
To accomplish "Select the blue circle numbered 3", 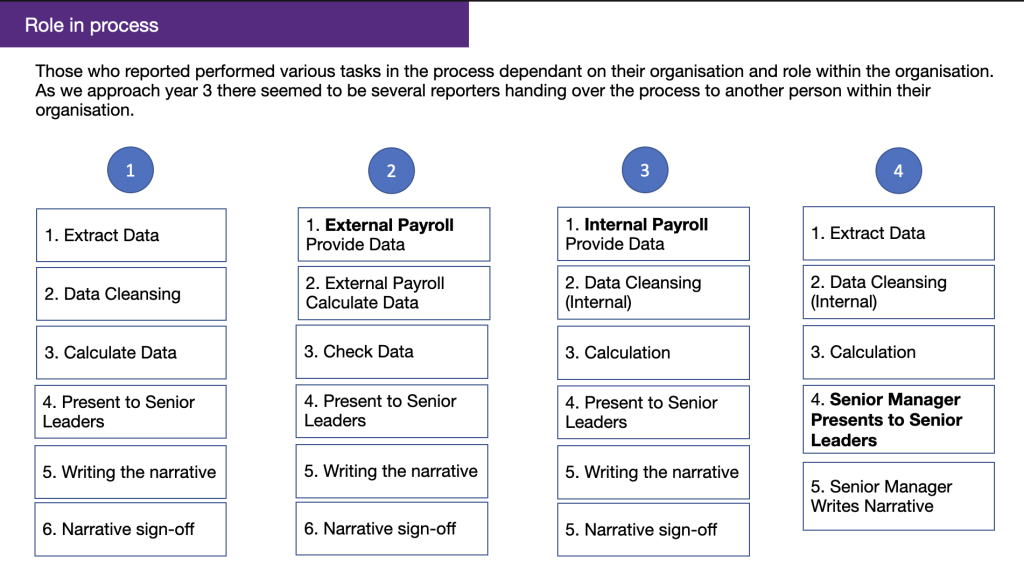I will click(644, 170).
